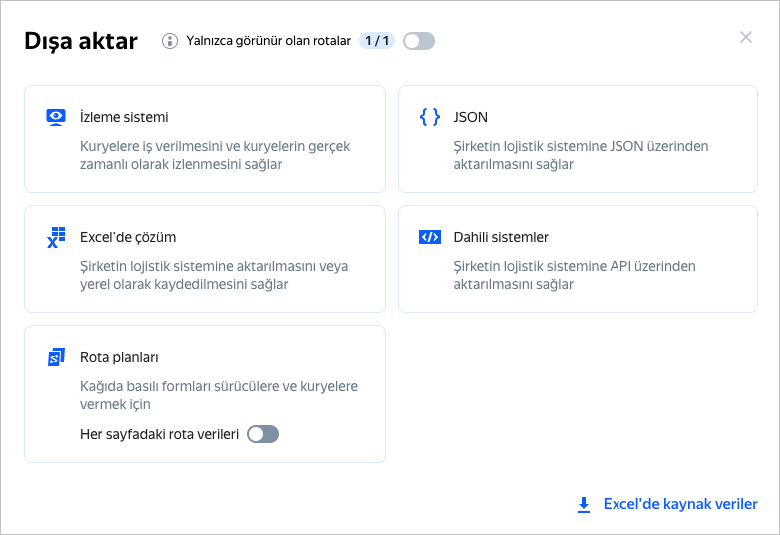Image resolution: width=780 pixels, height=535 pixels.
Task: Click the Excel'de çözüm spreadsheet icon
Action: (x=56, y=237)
